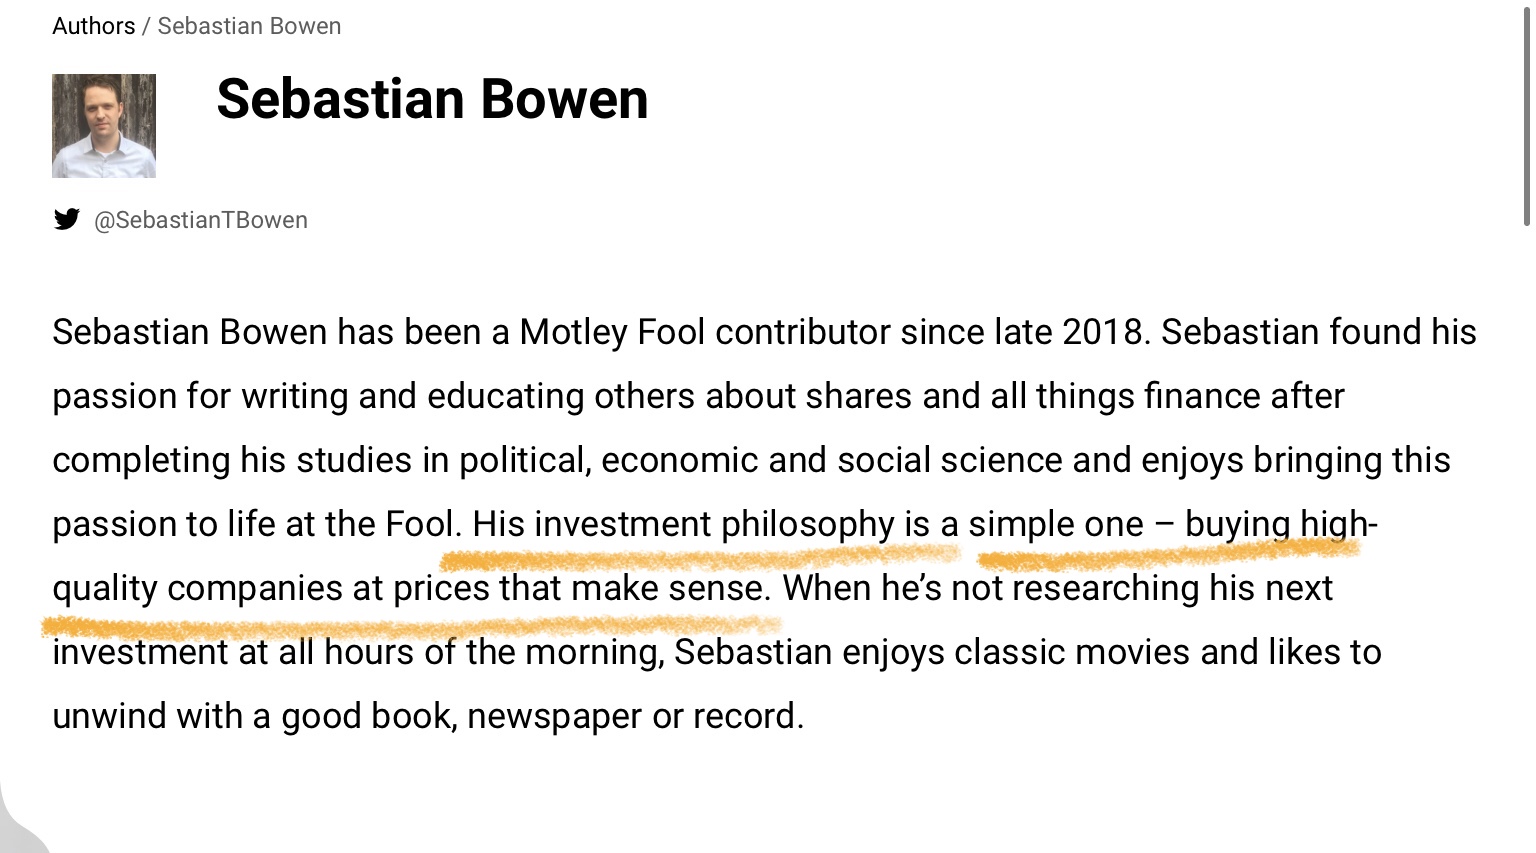Click the vertical scrollbar thumb at right
This screenshot has width=1536, height=853.
click(x=1526, y=120)
